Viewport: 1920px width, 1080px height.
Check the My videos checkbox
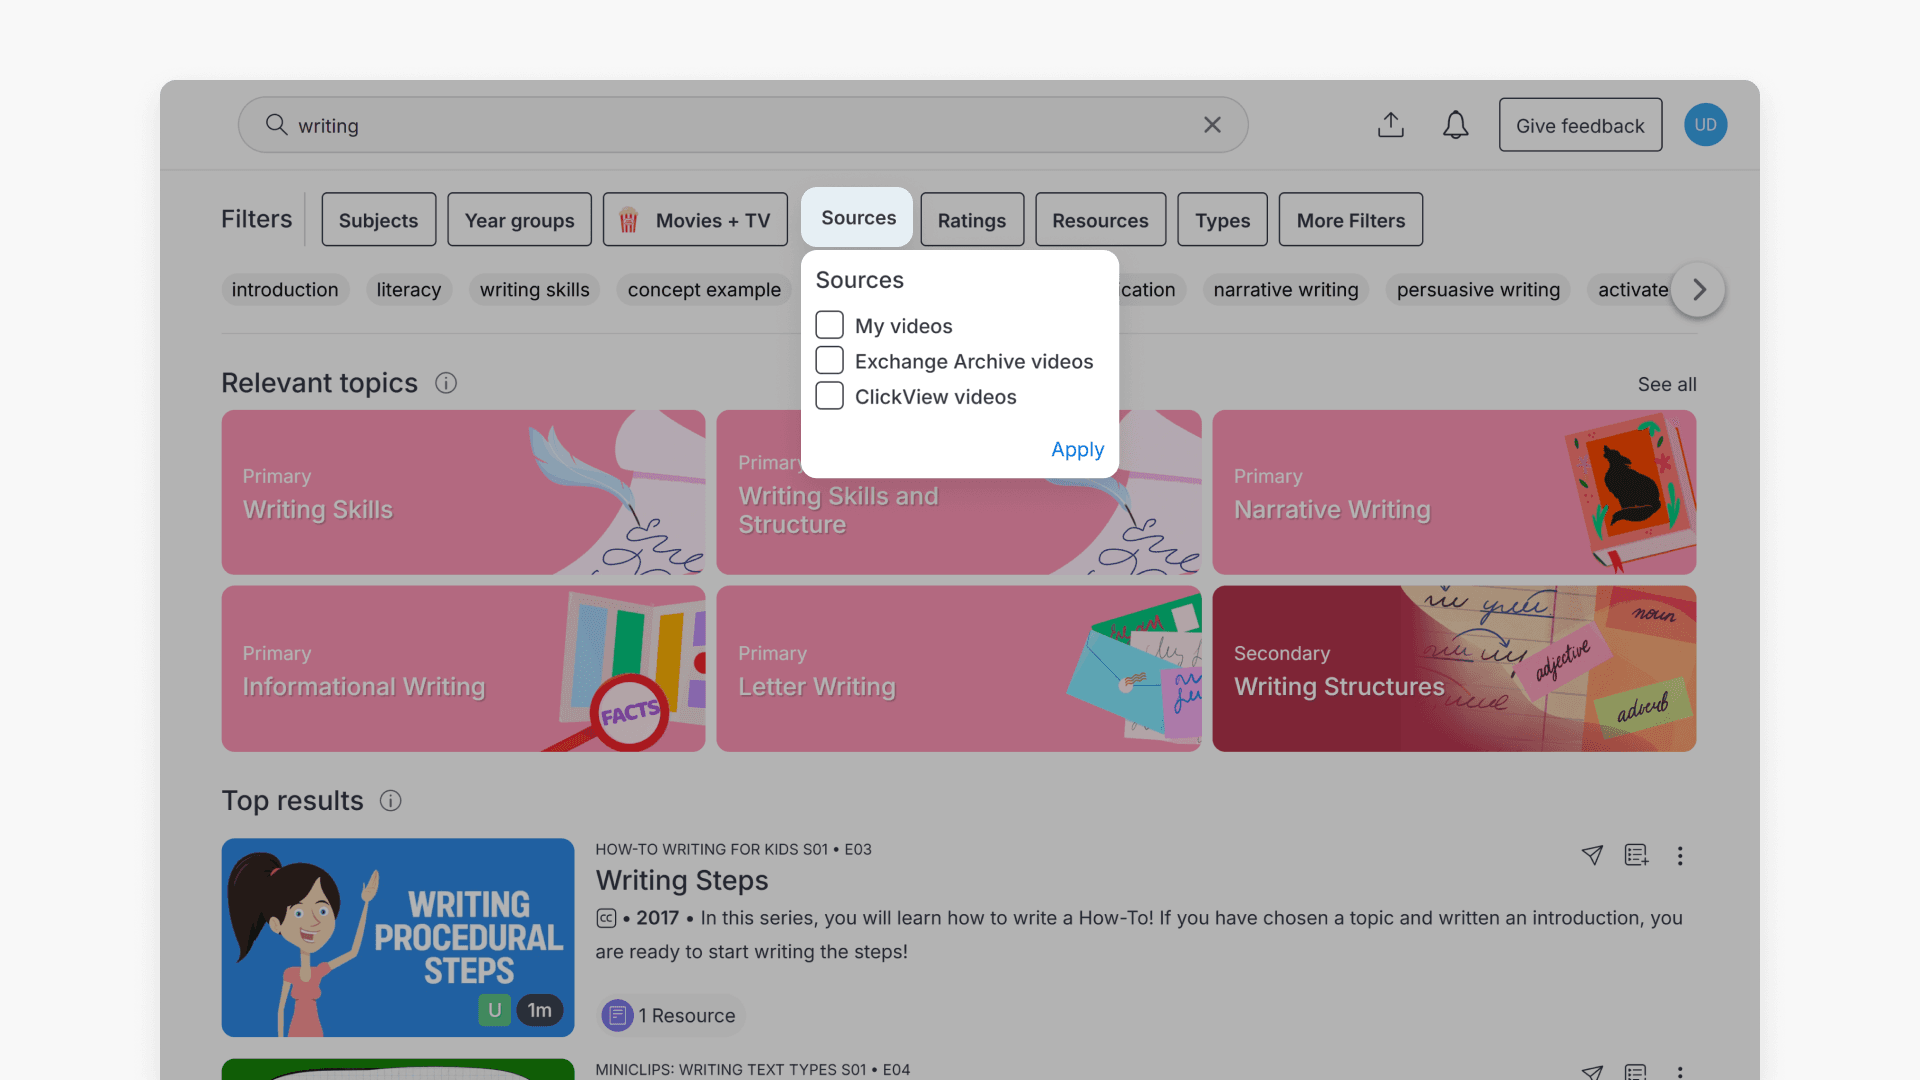point(829,325)
